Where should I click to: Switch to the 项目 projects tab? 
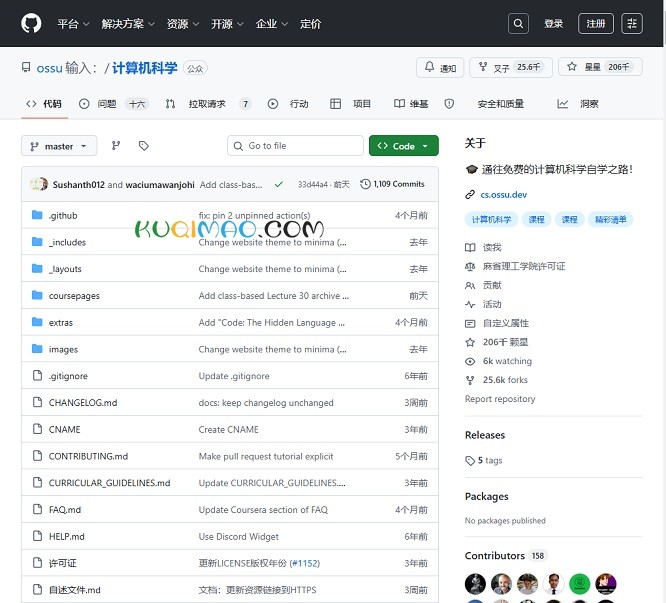tap(350, 104)
